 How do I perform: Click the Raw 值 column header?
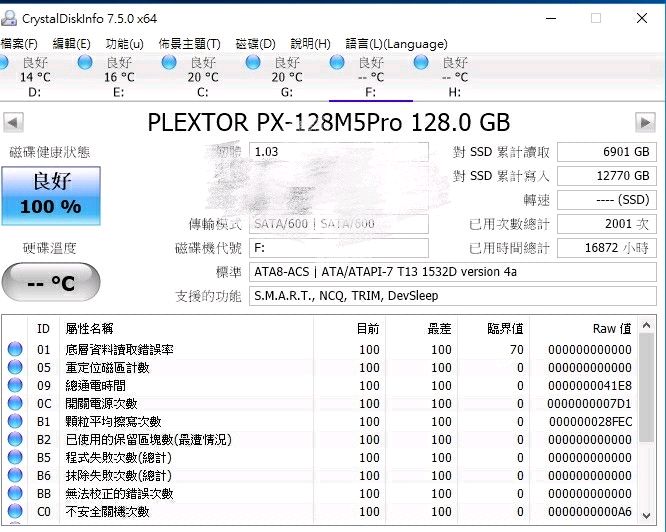pyautogui.click(x=583, y=328)
